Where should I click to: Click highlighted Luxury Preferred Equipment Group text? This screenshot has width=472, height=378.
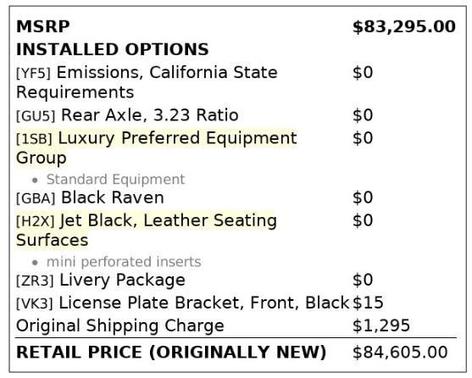[157, 147]
